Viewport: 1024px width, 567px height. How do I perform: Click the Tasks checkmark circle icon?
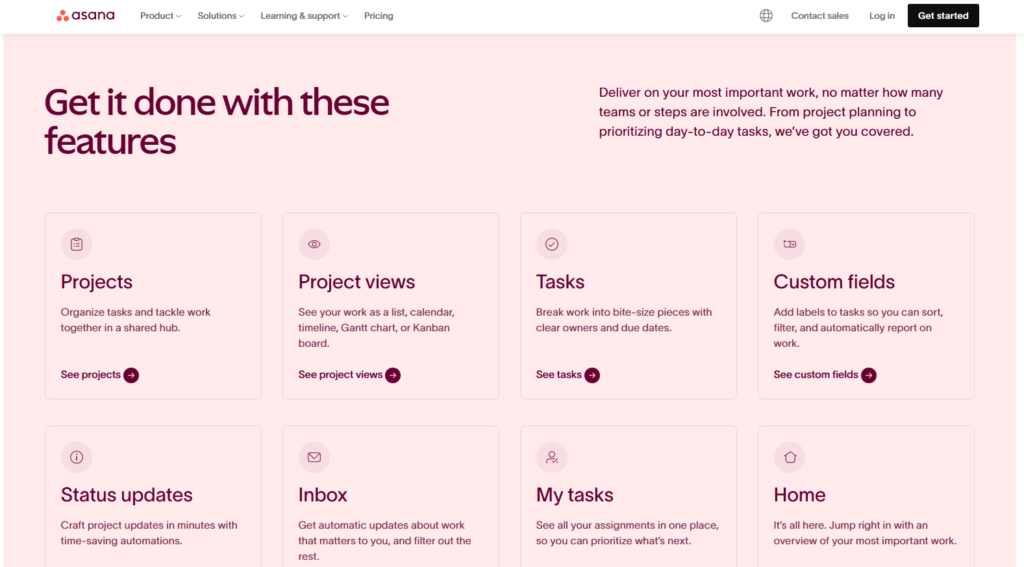tap(551, 244)
